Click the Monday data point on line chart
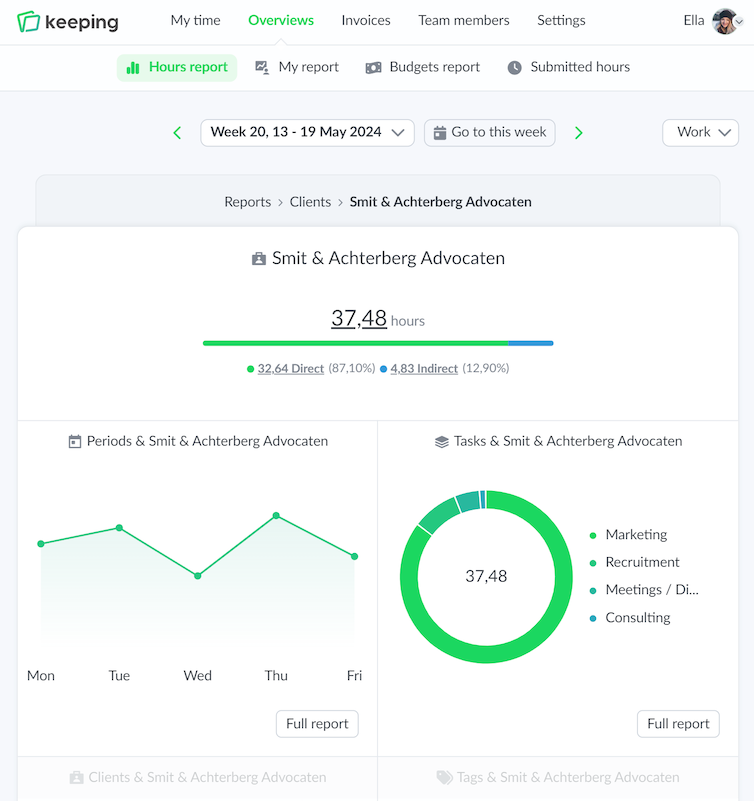The height and width of the screenshot is (801, 754). (41, 544)
